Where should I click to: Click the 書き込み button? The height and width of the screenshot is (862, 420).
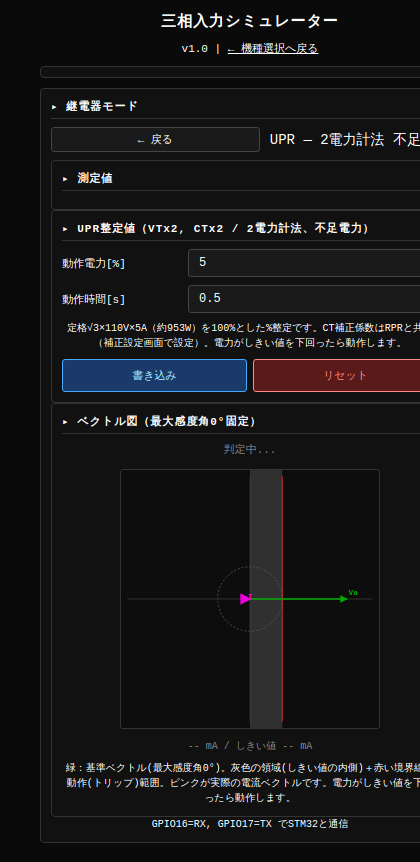pos(154,375)
